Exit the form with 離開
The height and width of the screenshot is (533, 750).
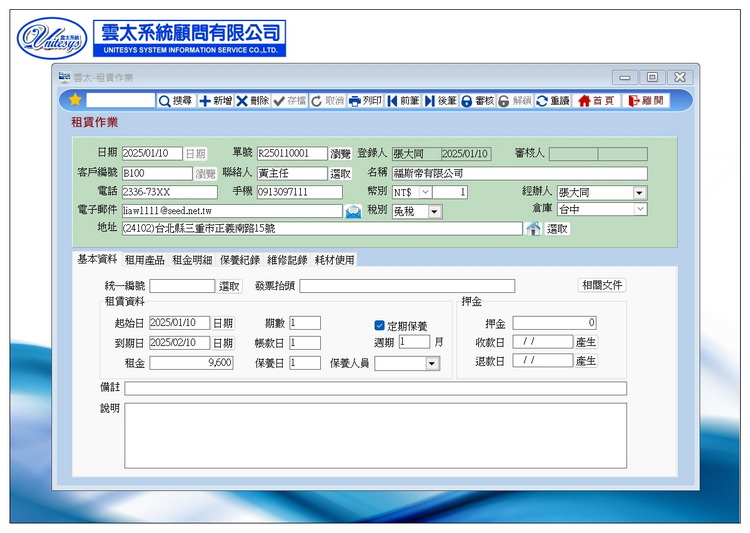tap(646, 100)
